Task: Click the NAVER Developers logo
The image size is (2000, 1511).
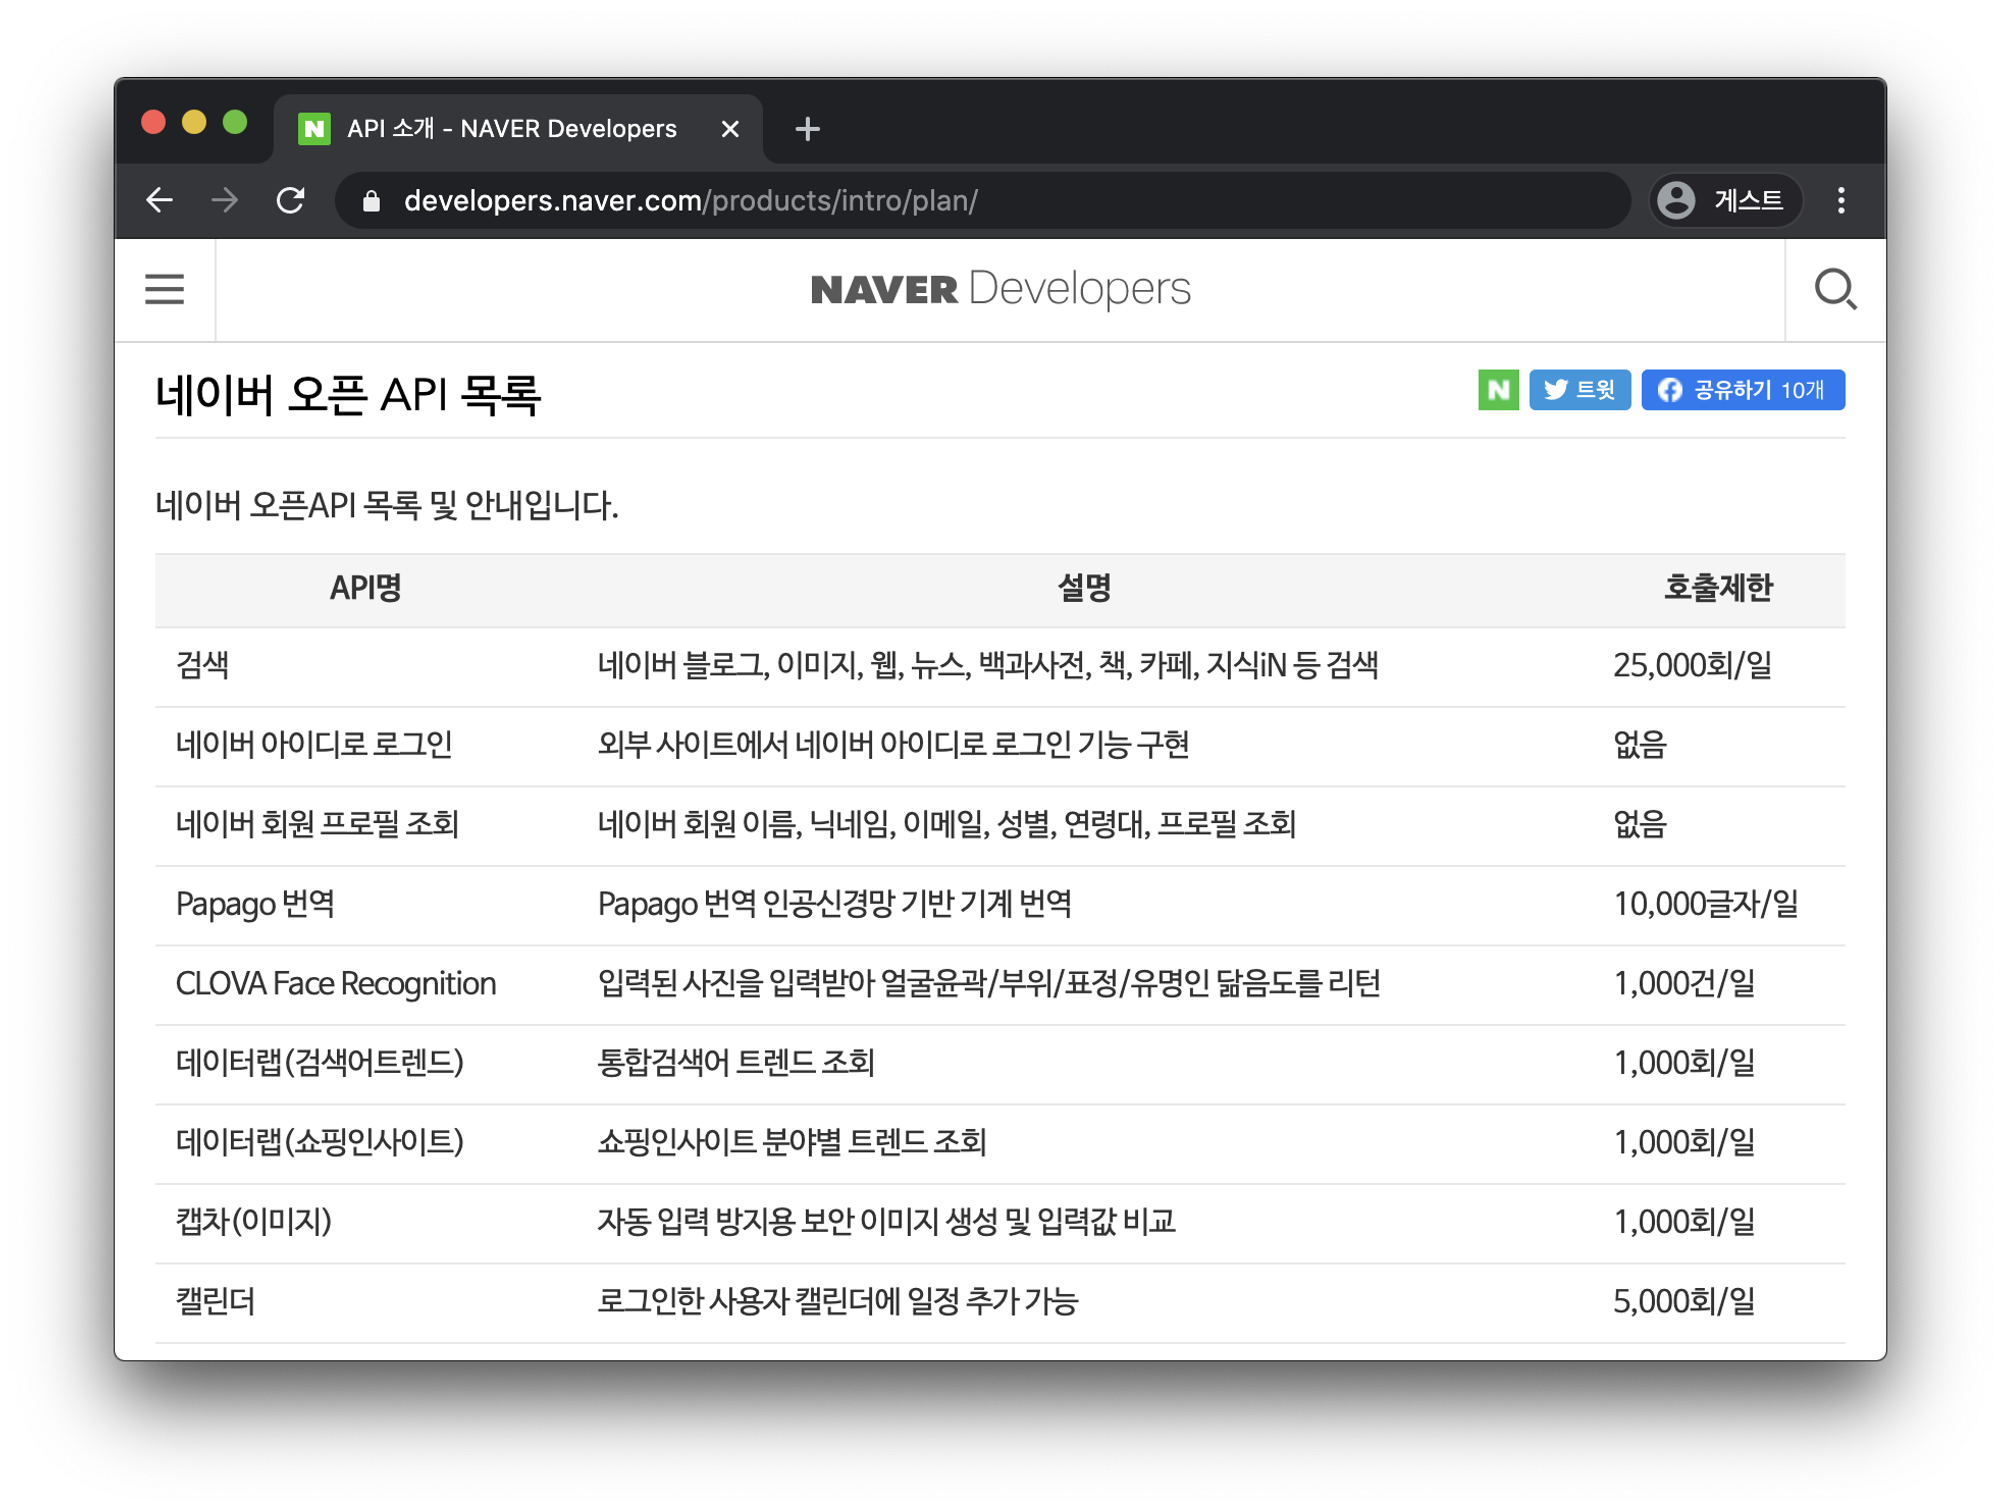Action: coord(999,289)
